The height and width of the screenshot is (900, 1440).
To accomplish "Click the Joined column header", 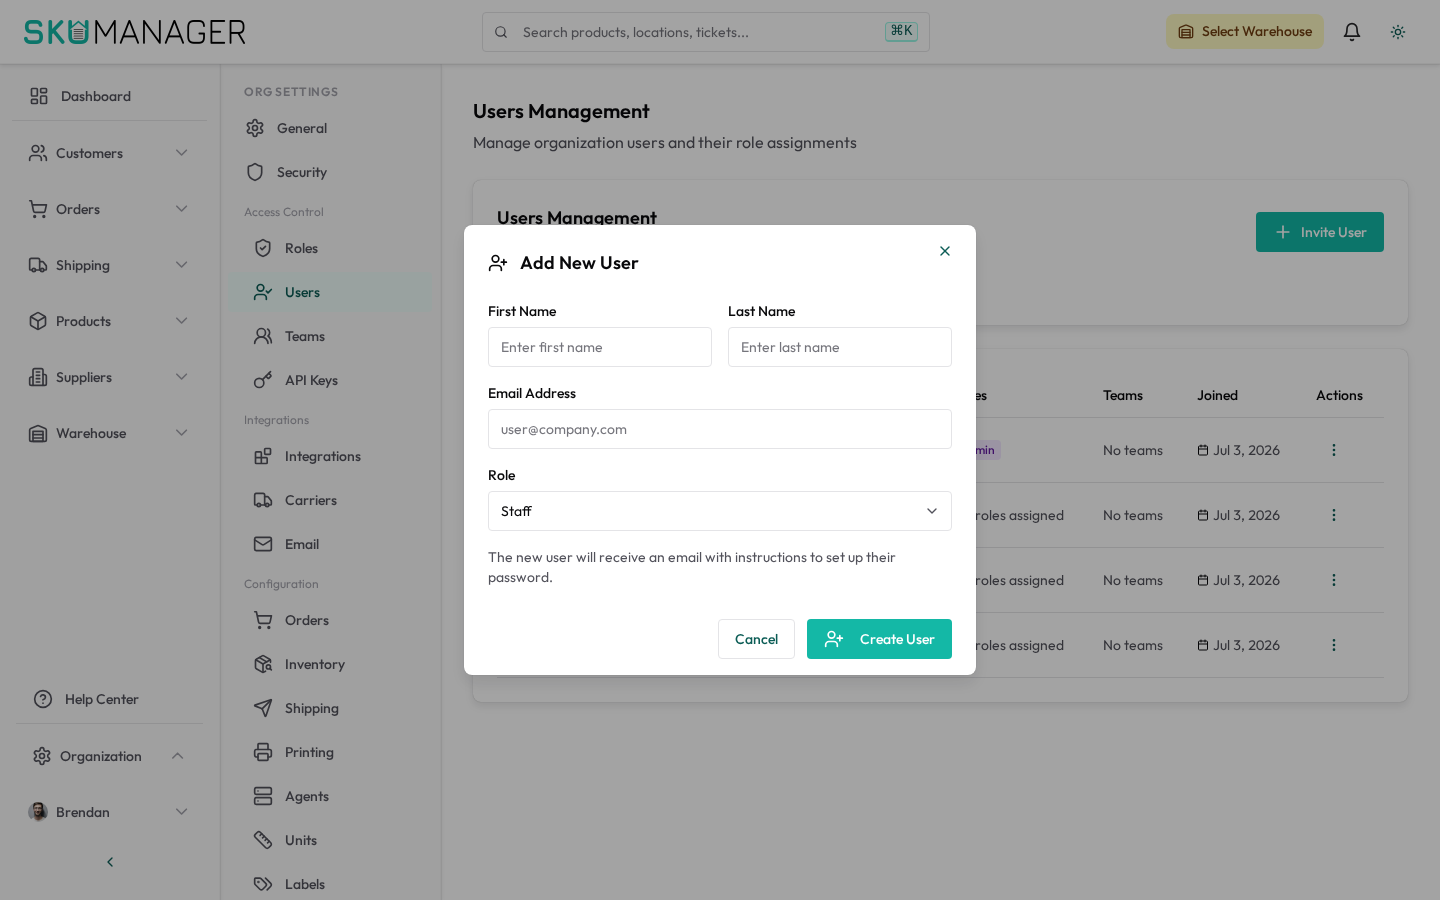I will 1217,395.
